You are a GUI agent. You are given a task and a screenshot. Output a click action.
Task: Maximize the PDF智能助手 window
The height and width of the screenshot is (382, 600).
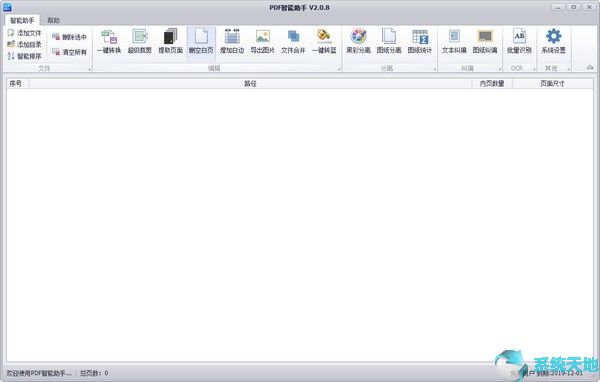[574, 7]
